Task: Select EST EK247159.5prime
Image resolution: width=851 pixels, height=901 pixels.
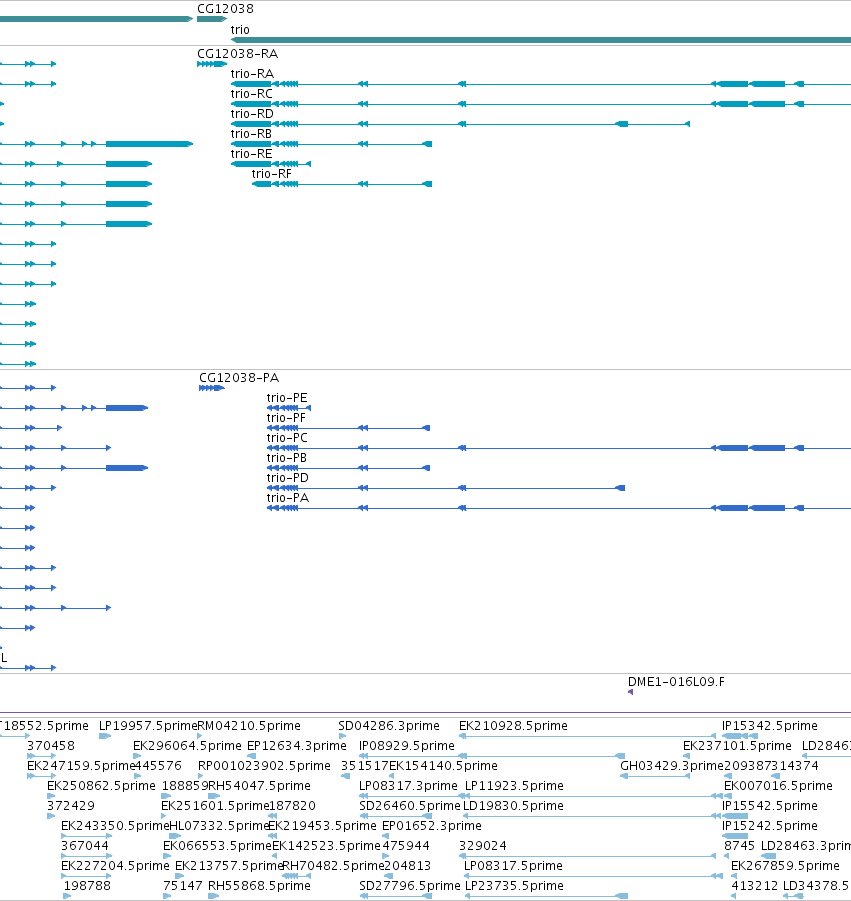Action: coord(81,766)
